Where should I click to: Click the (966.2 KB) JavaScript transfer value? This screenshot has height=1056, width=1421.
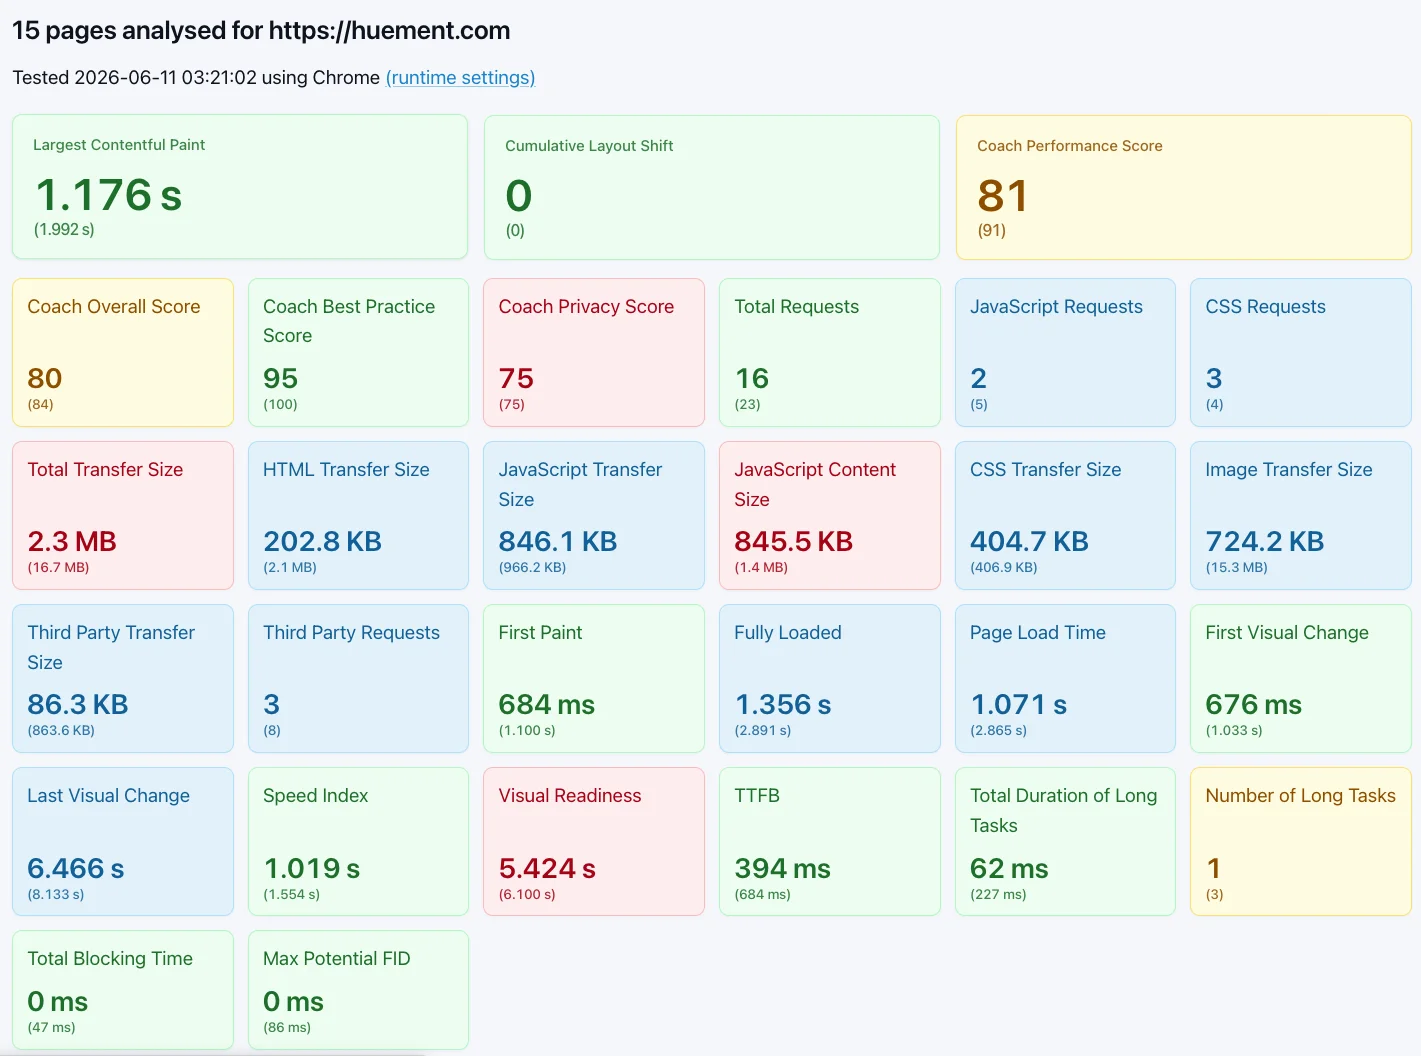coord(532,567)
